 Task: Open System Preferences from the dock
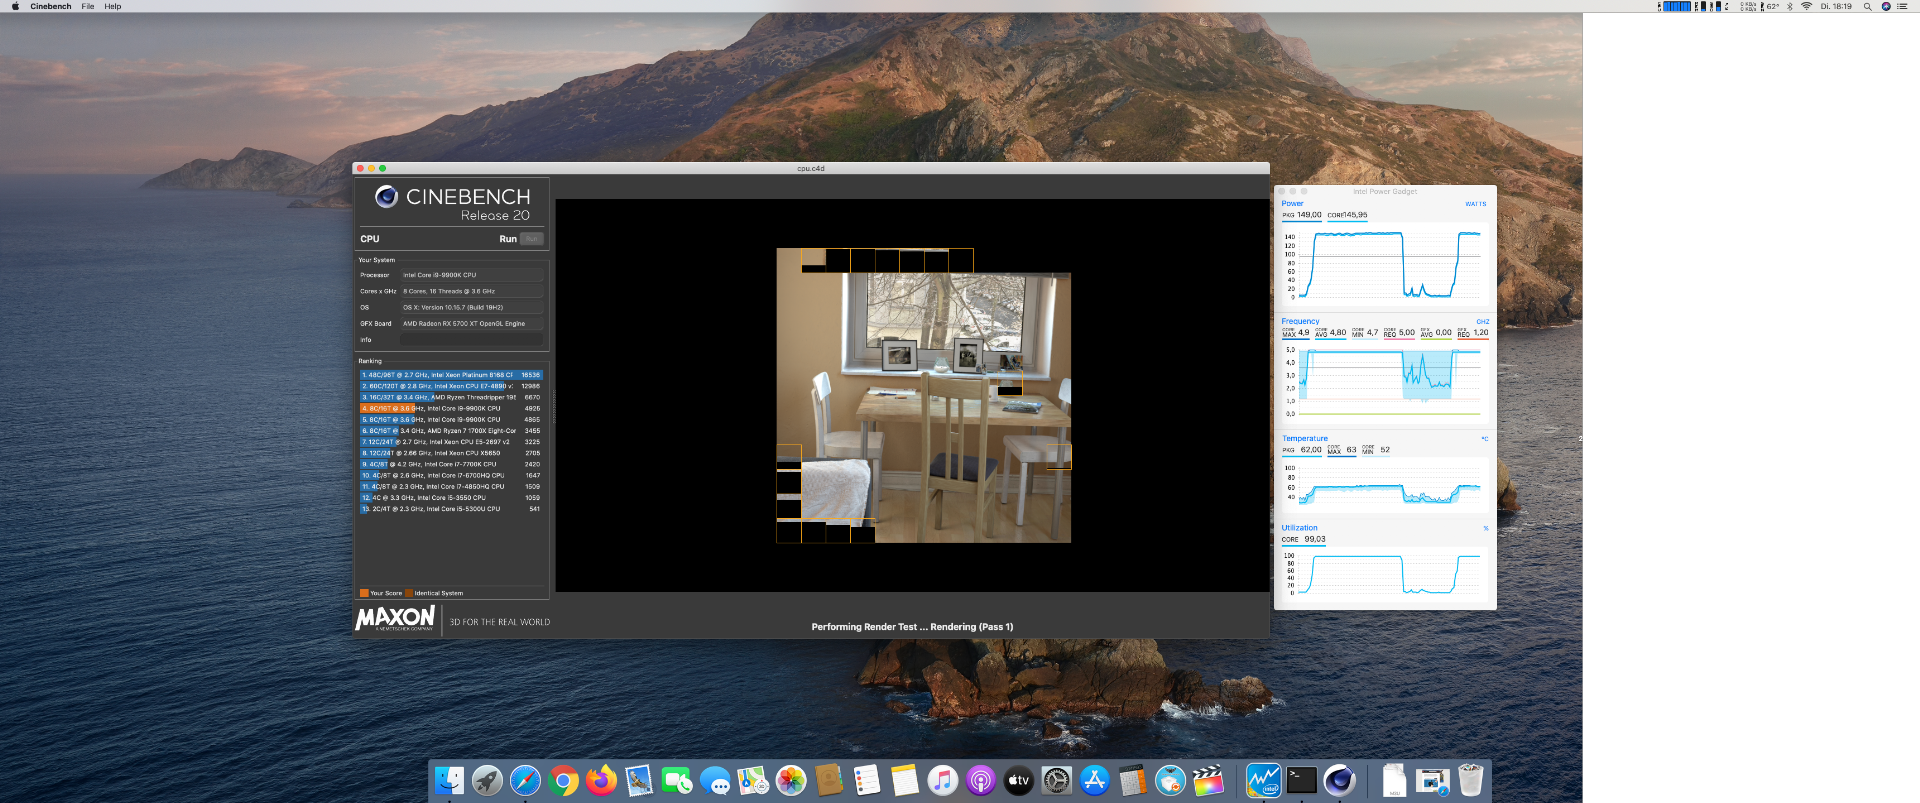tap(1056, 780)
